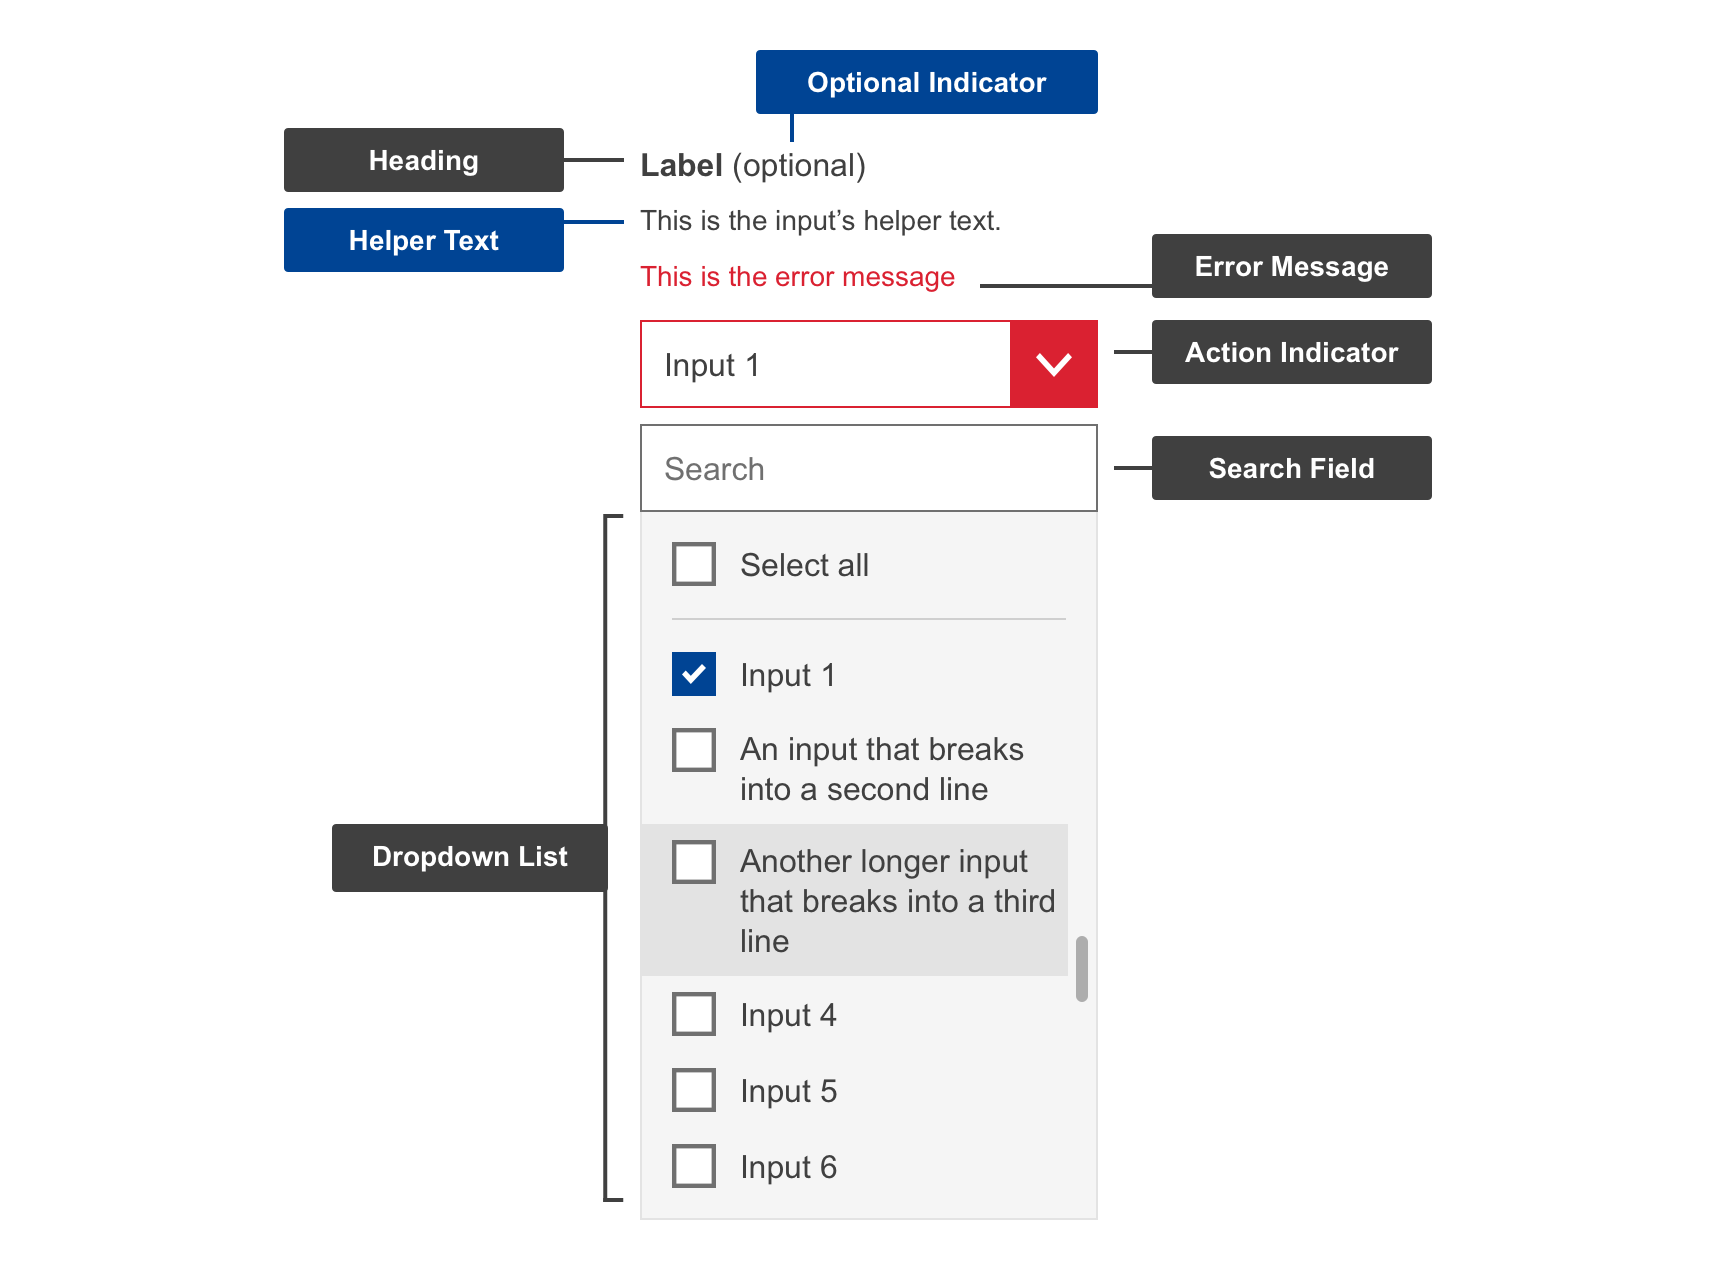Image resolution: width=1713 pixels, height=1273 pixels.
Task: Select the Input 6 list entry
Action: pyautogui.click(x=789, y=1166)
